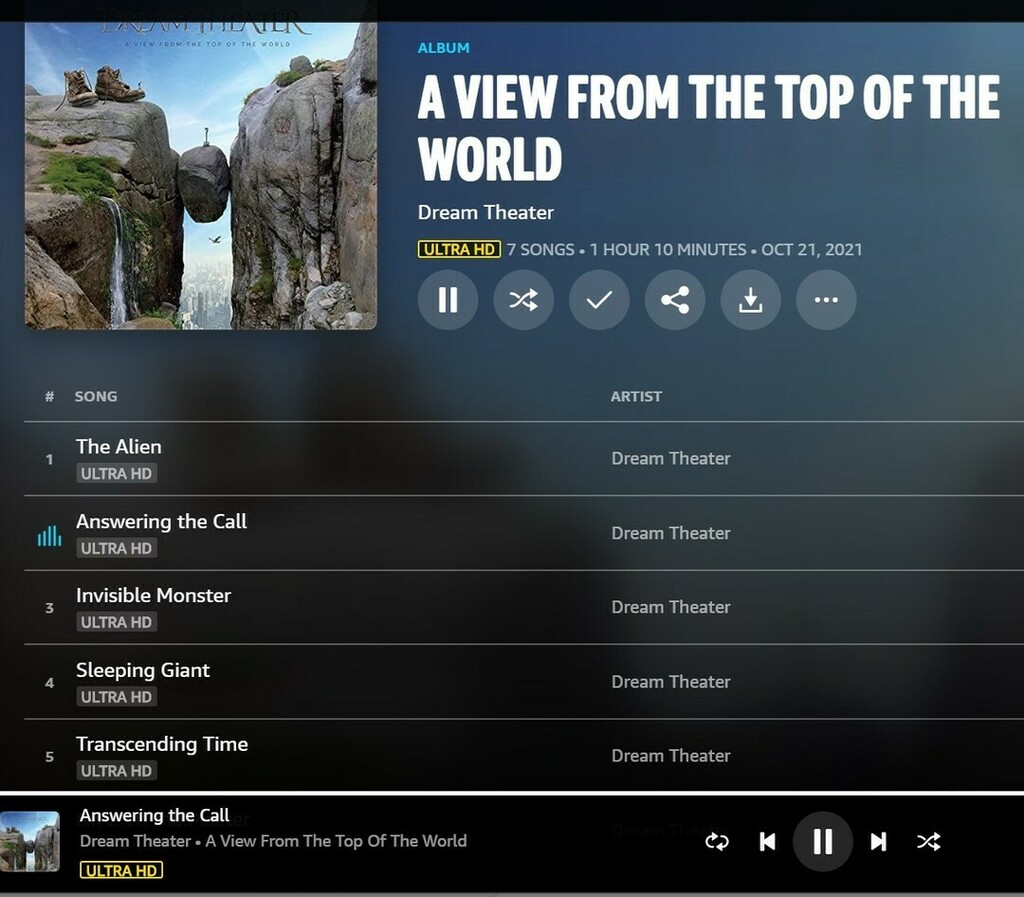
Task: Click the album title A View From The Top
Action: point(709,128)
